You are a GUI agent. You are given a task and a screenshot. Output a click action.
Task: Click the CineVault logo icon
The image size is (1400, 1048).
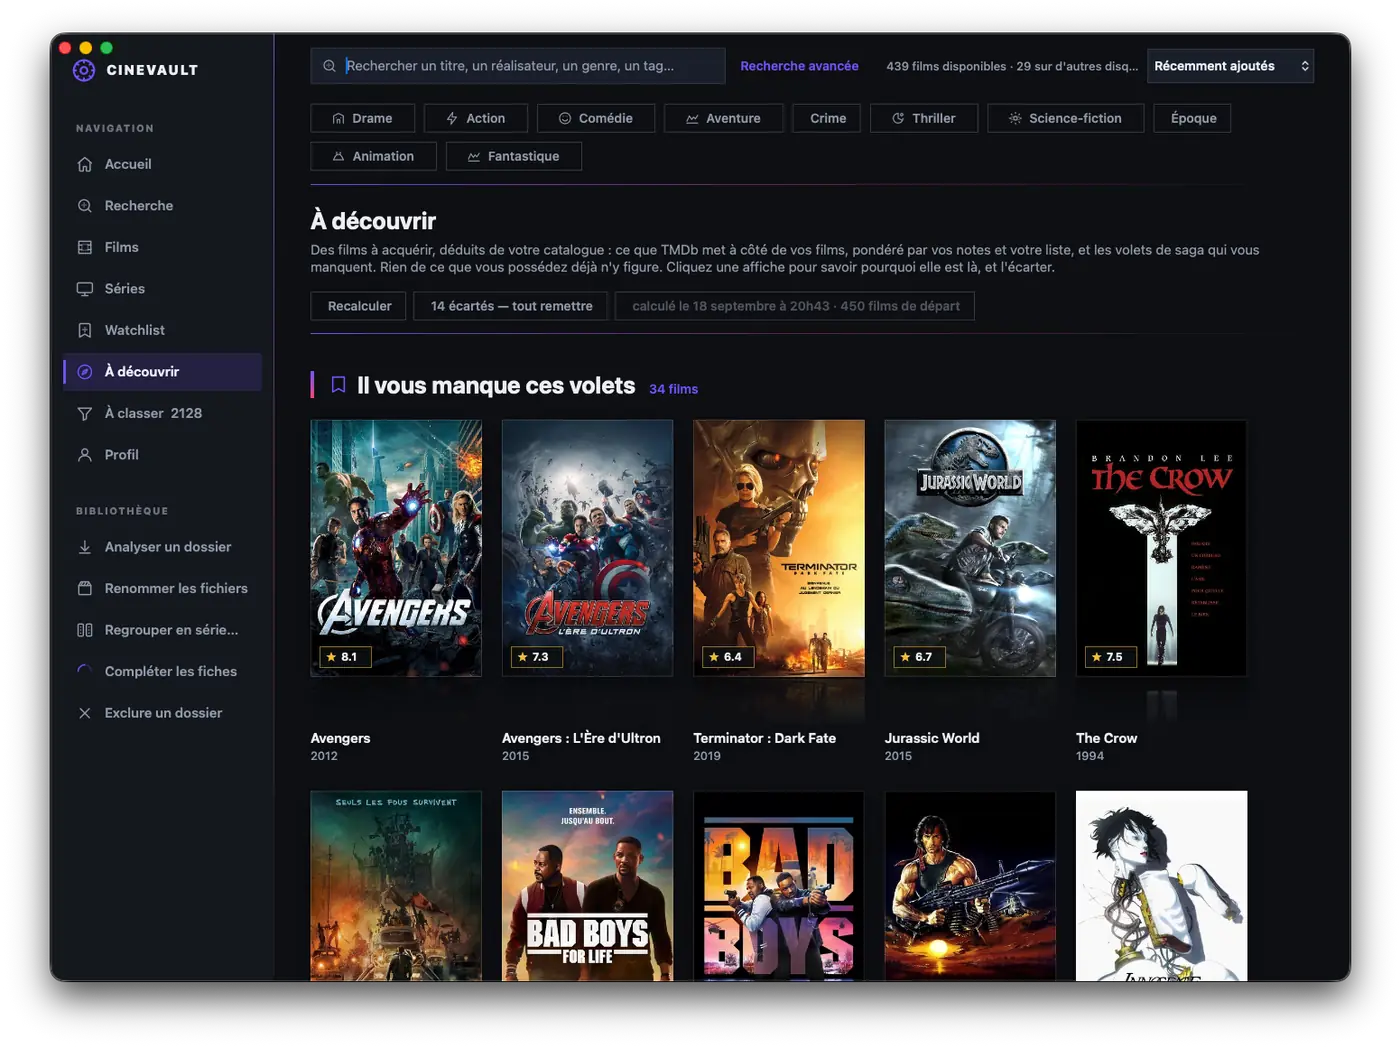click(x=84, y=70)
